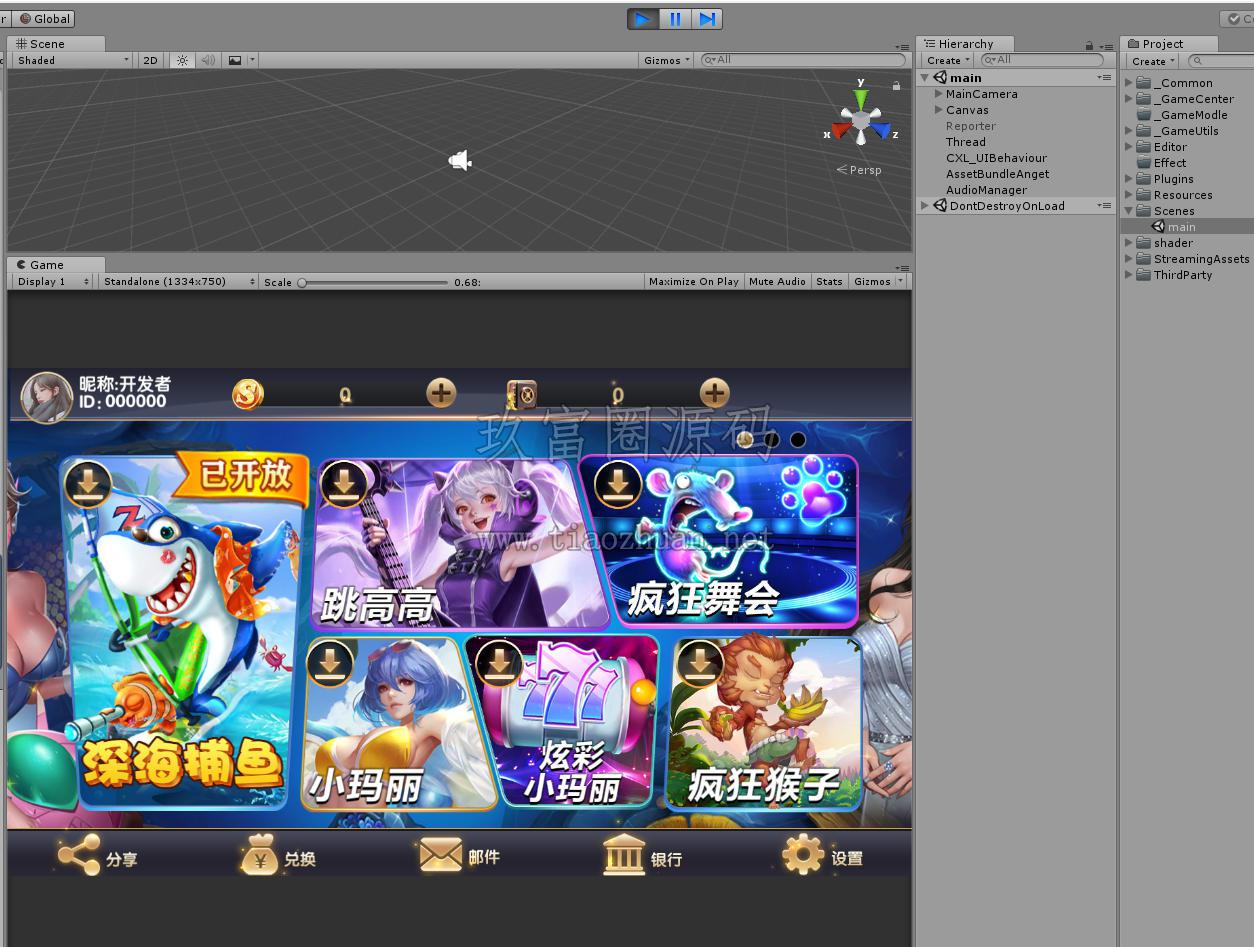Collapse the Scenes folder
This screenshot has height=947, width=1254.
point(1129,211)
